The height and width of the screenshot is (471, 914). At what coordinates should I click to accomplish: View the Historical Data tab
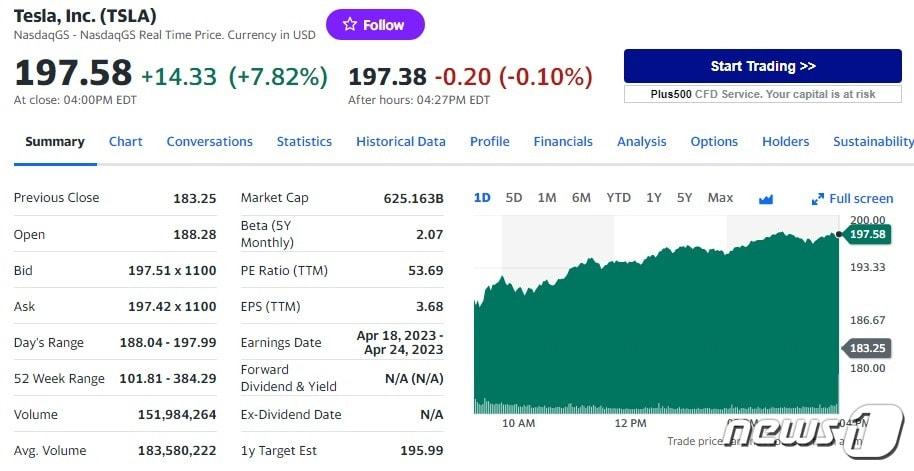401,142
